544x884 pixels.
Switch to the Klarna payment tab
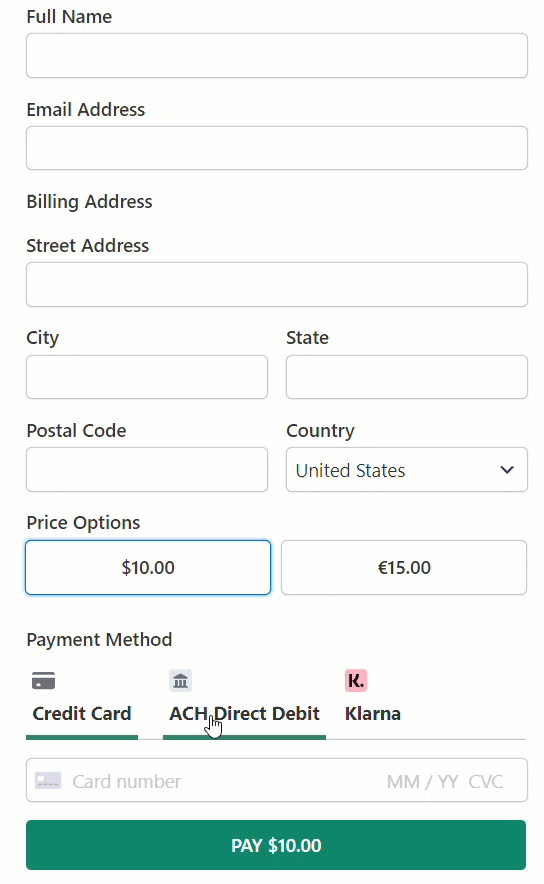click(x=373, y=702)
